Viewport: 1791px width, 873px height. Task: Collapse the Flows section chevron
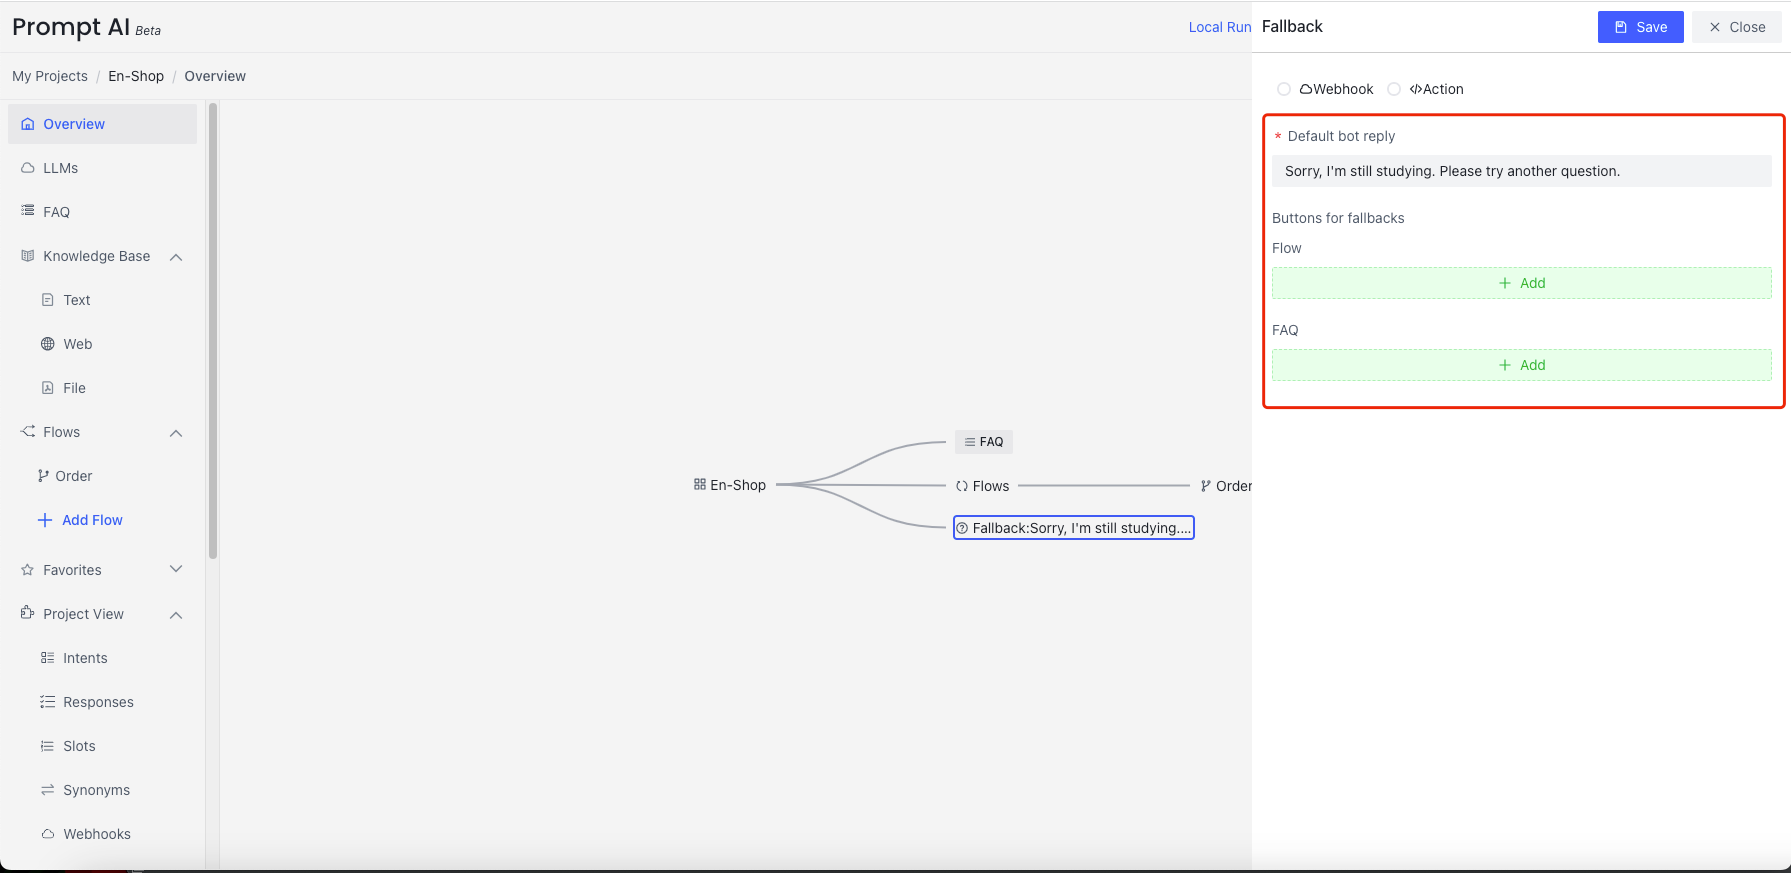176,433
